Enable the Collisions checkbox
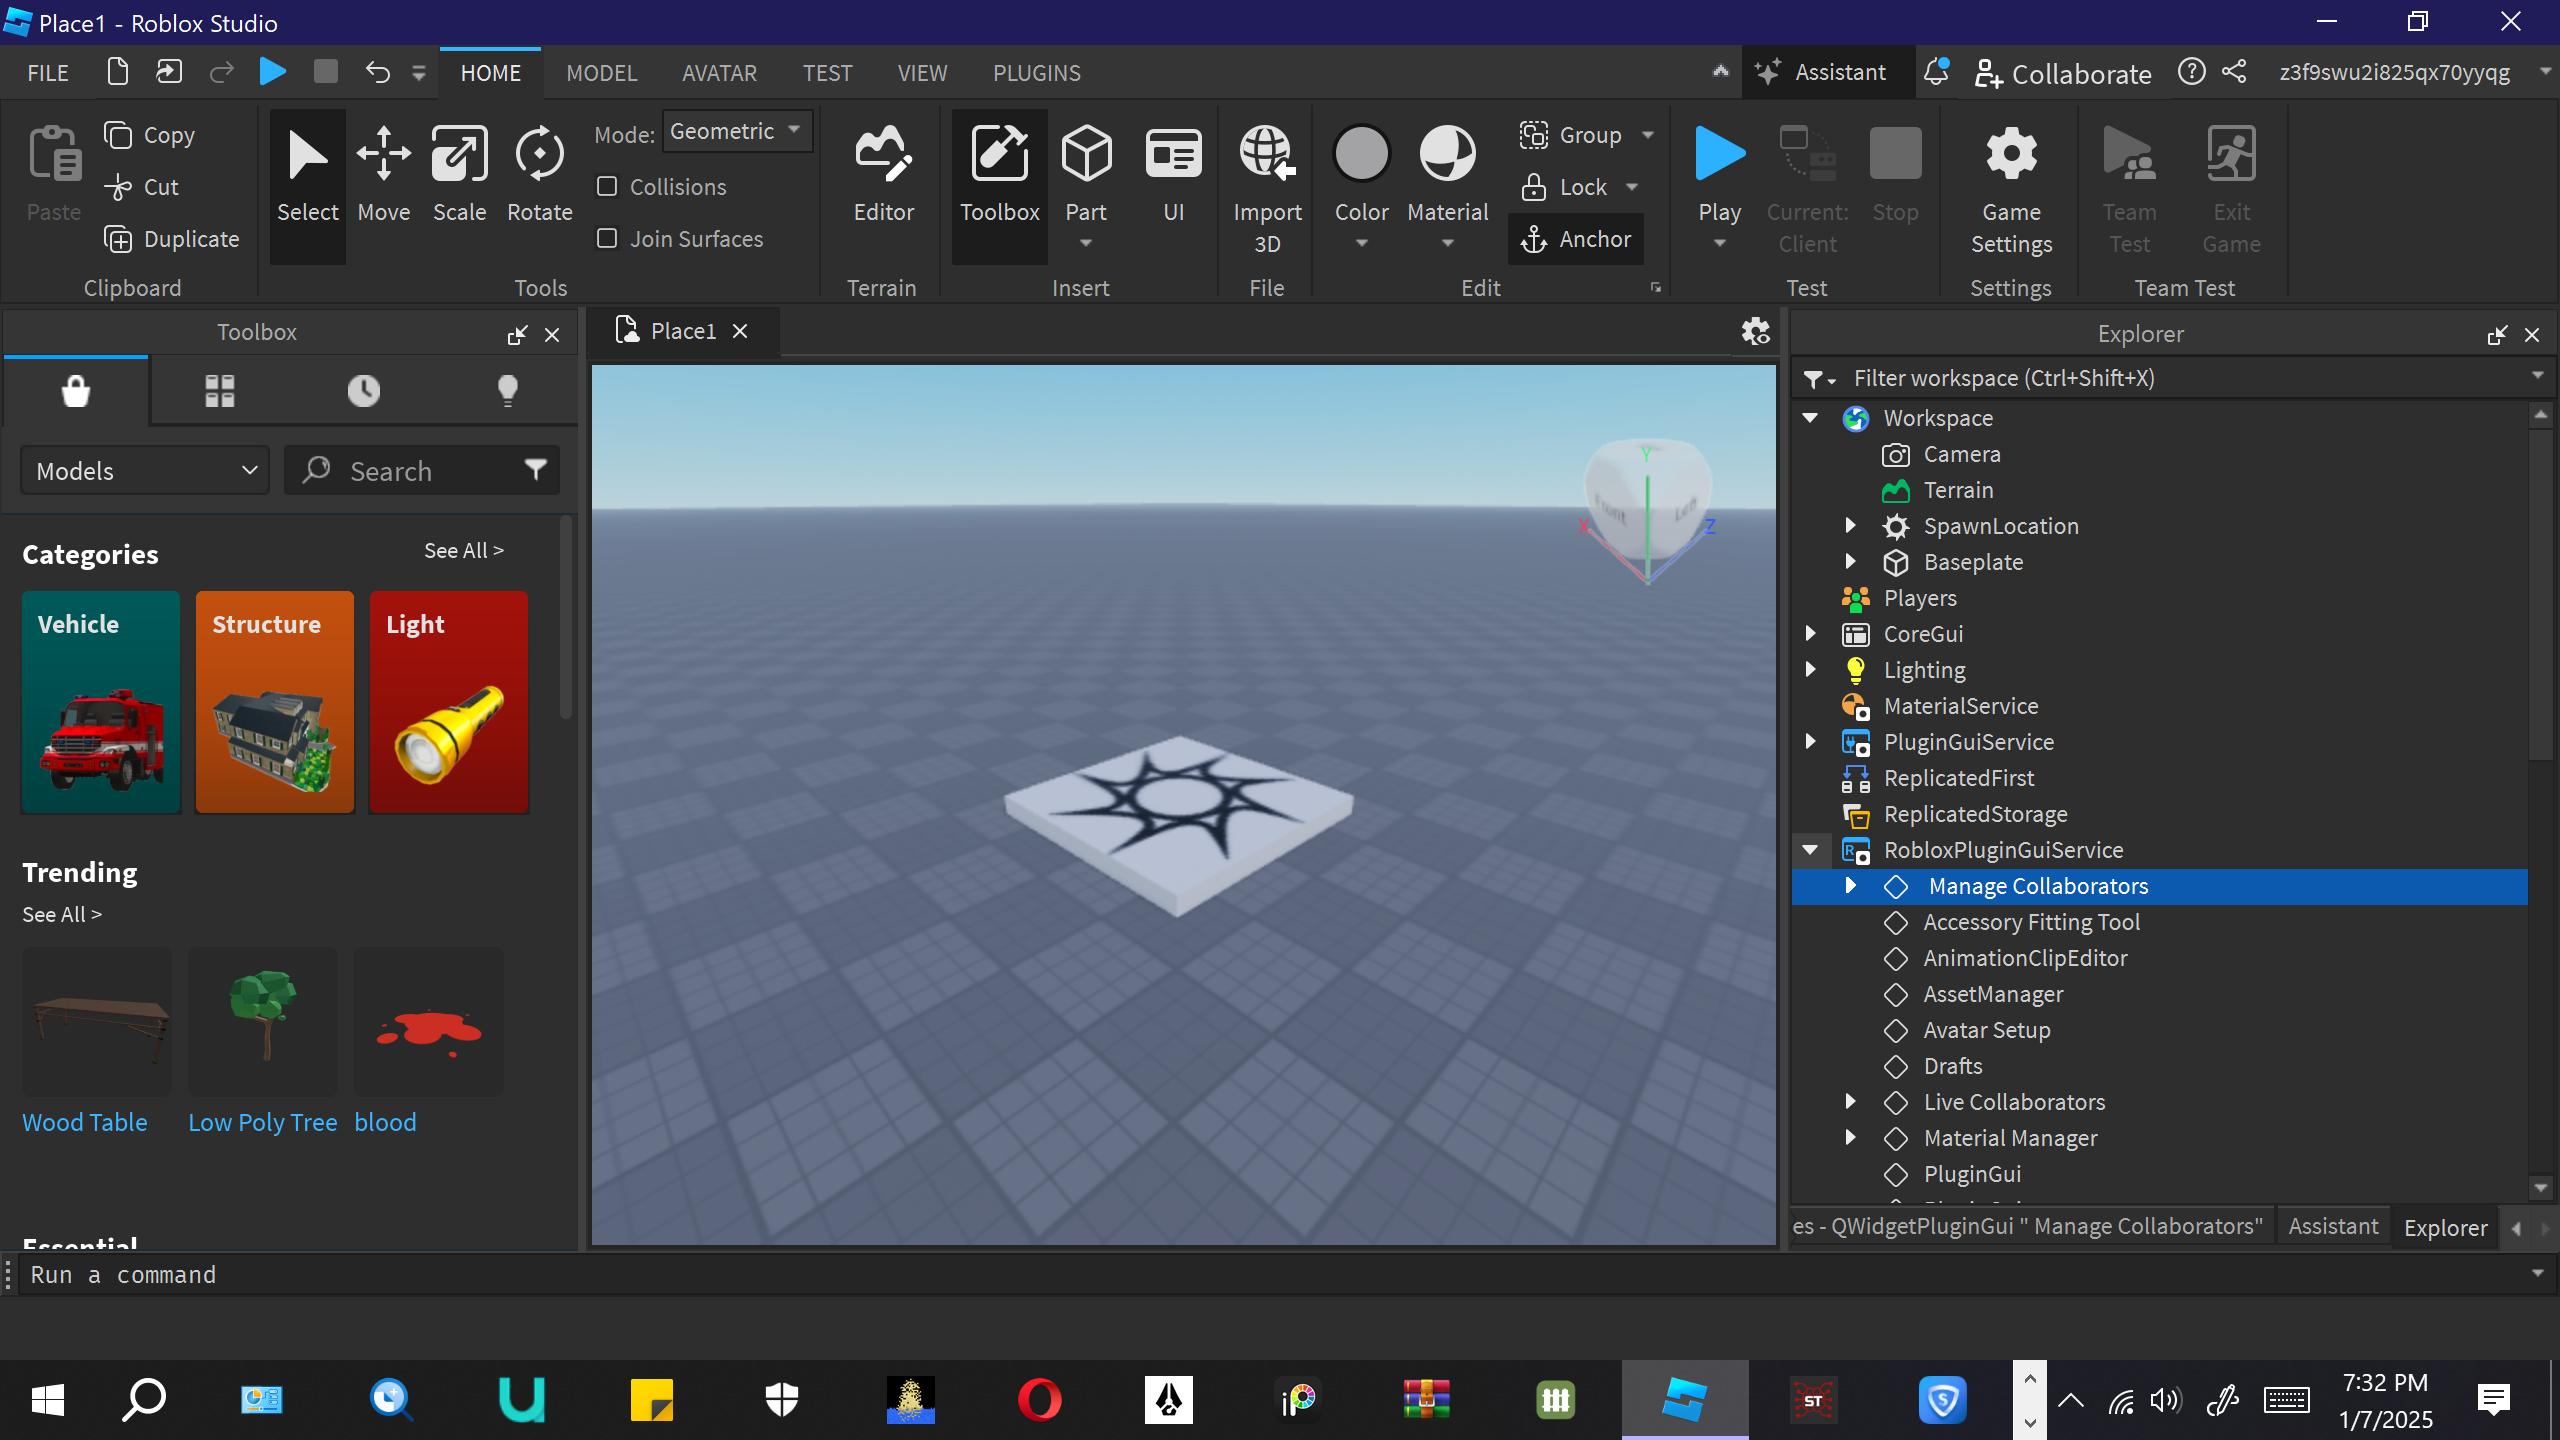This screenshot has width=2560, height=1440. (607, 187)
